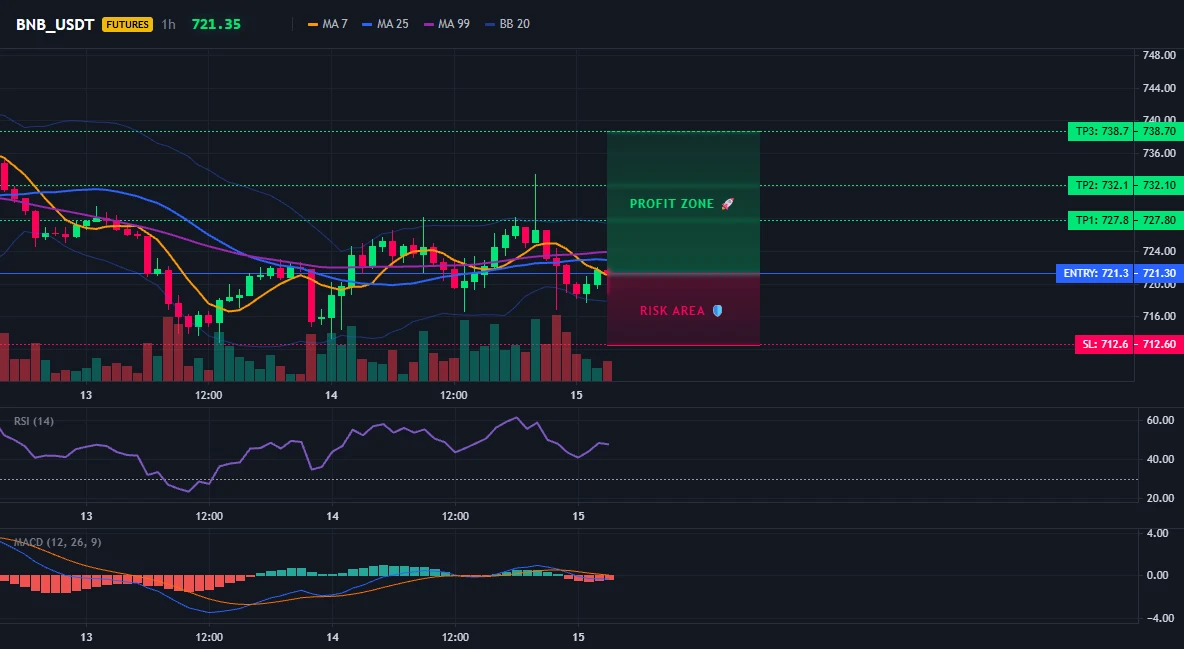Click the 60.00 RSI axis value
Screen dimensions: 1184x649
(1161, 420)
